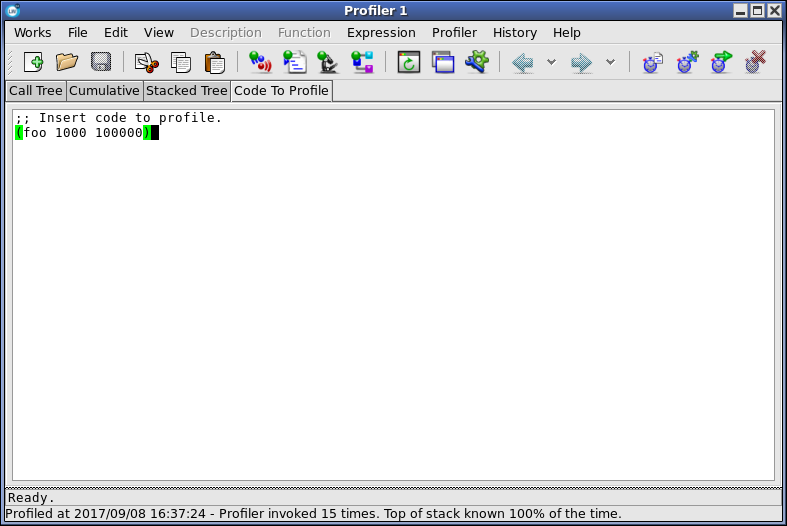Go back with the left arrow icon

point(522,63)
